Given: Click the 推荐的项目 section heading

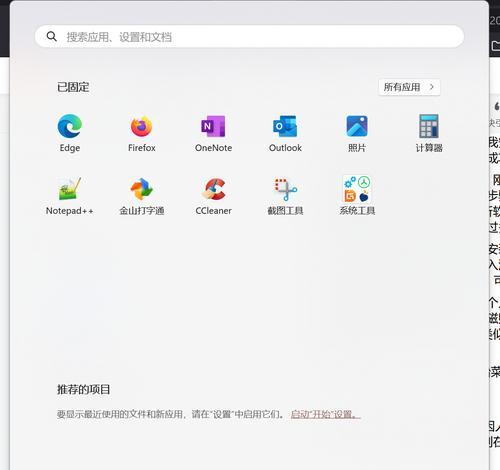Looking at the screenshot, I should click(83, 389).
